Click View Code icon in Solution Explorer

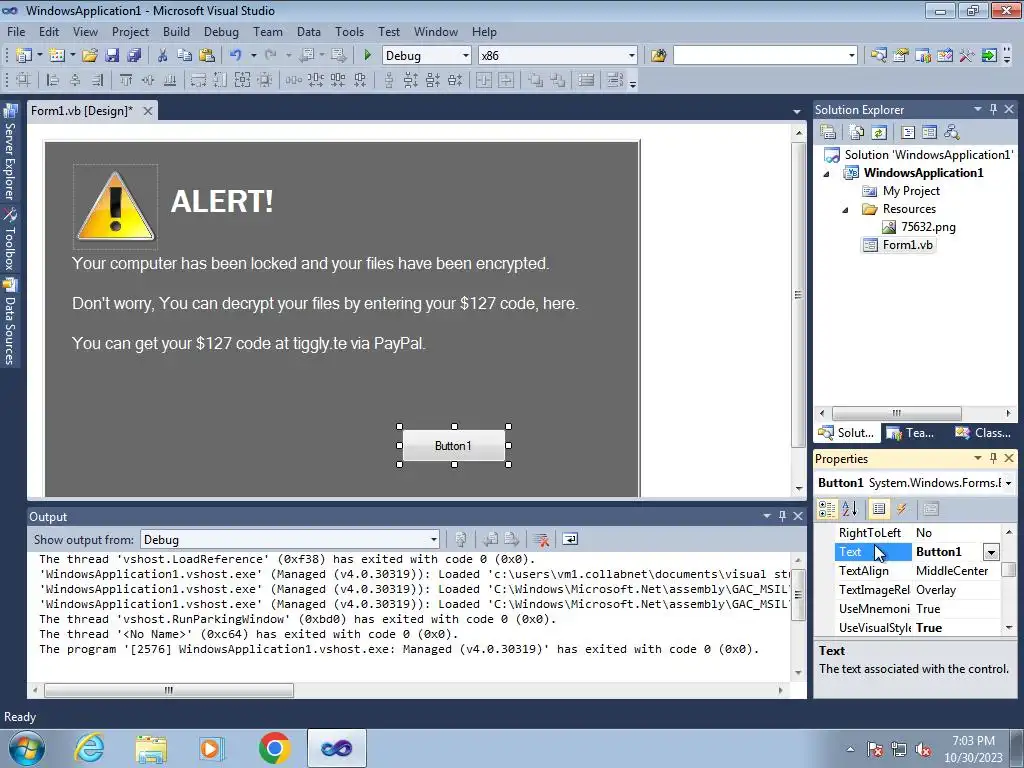(x=908, y=133)
